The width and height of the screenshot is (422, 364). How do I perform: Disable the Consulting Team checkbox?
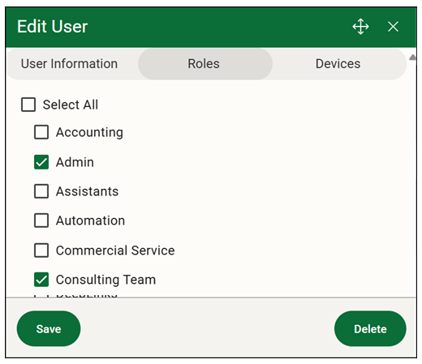(x=41, y=280)
